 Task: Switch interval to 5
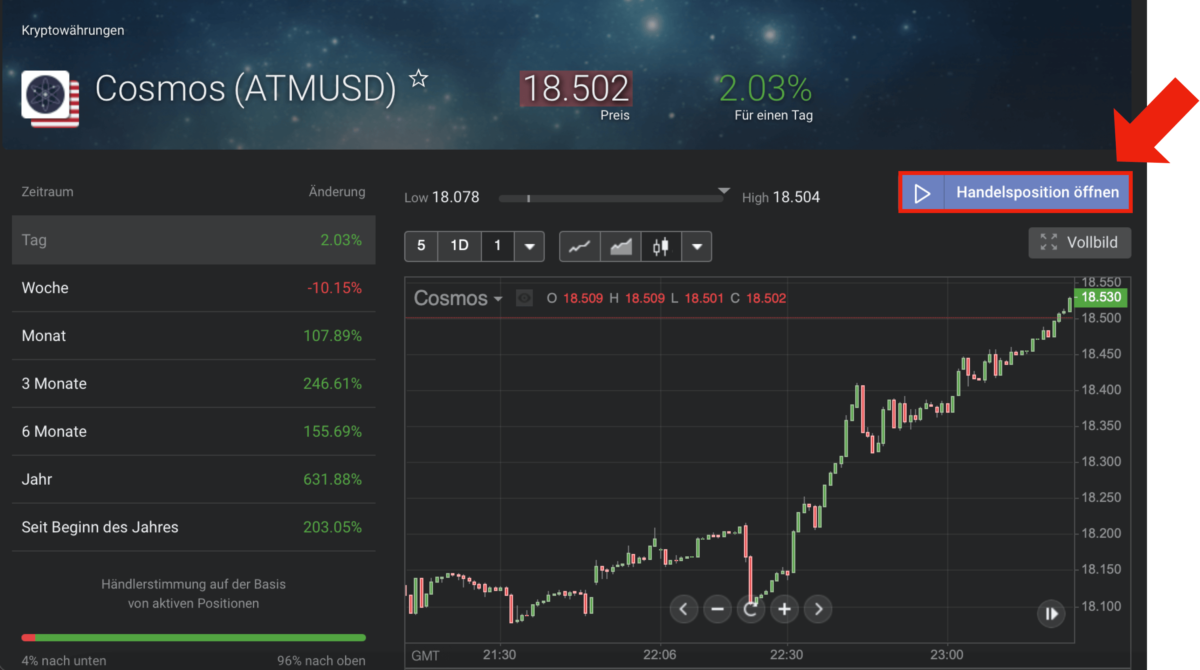[421, 246]
